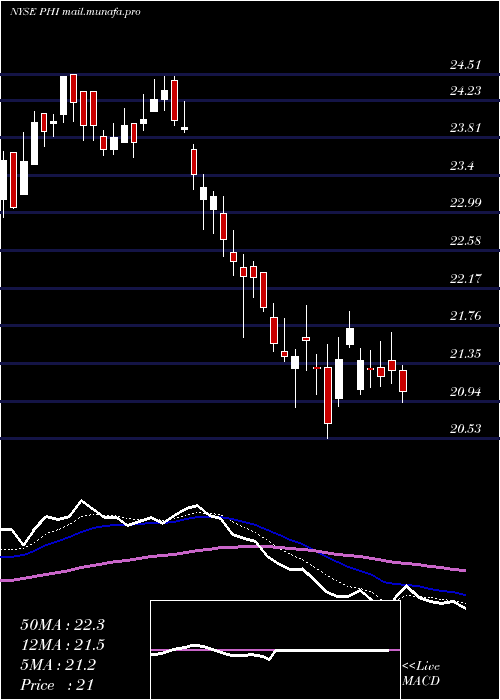Click the 20.94 price level label
The height and width of the screenshot is (700, 500).
(465, 392)
